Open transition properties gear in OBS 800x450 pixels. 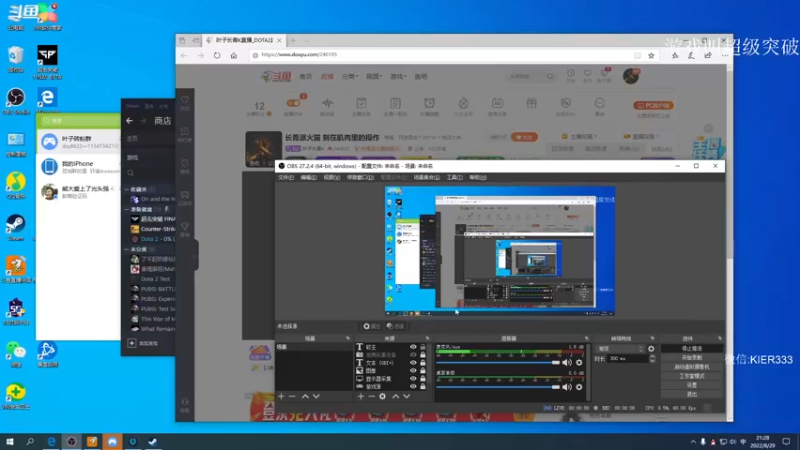[x=651, y=349]
